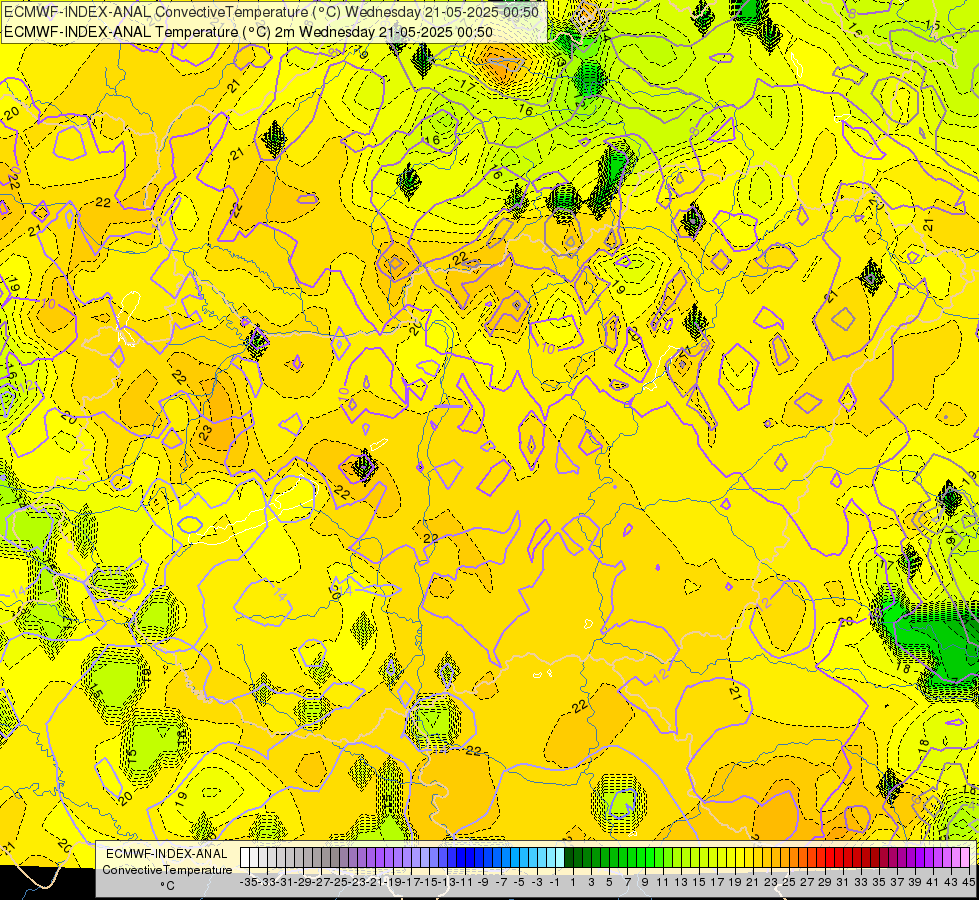Click the '-29' legend scale value
The width and height of the screenshot is (979, 900).
point(303,883)
